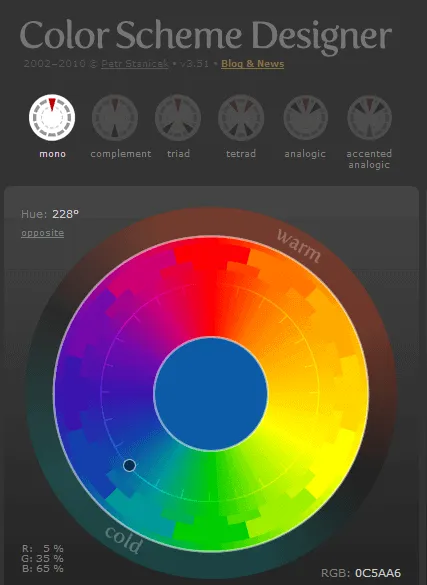Click the triad label text
This screenshot has width=427, height=585.
pyautogui.click(x=178, y=154)
